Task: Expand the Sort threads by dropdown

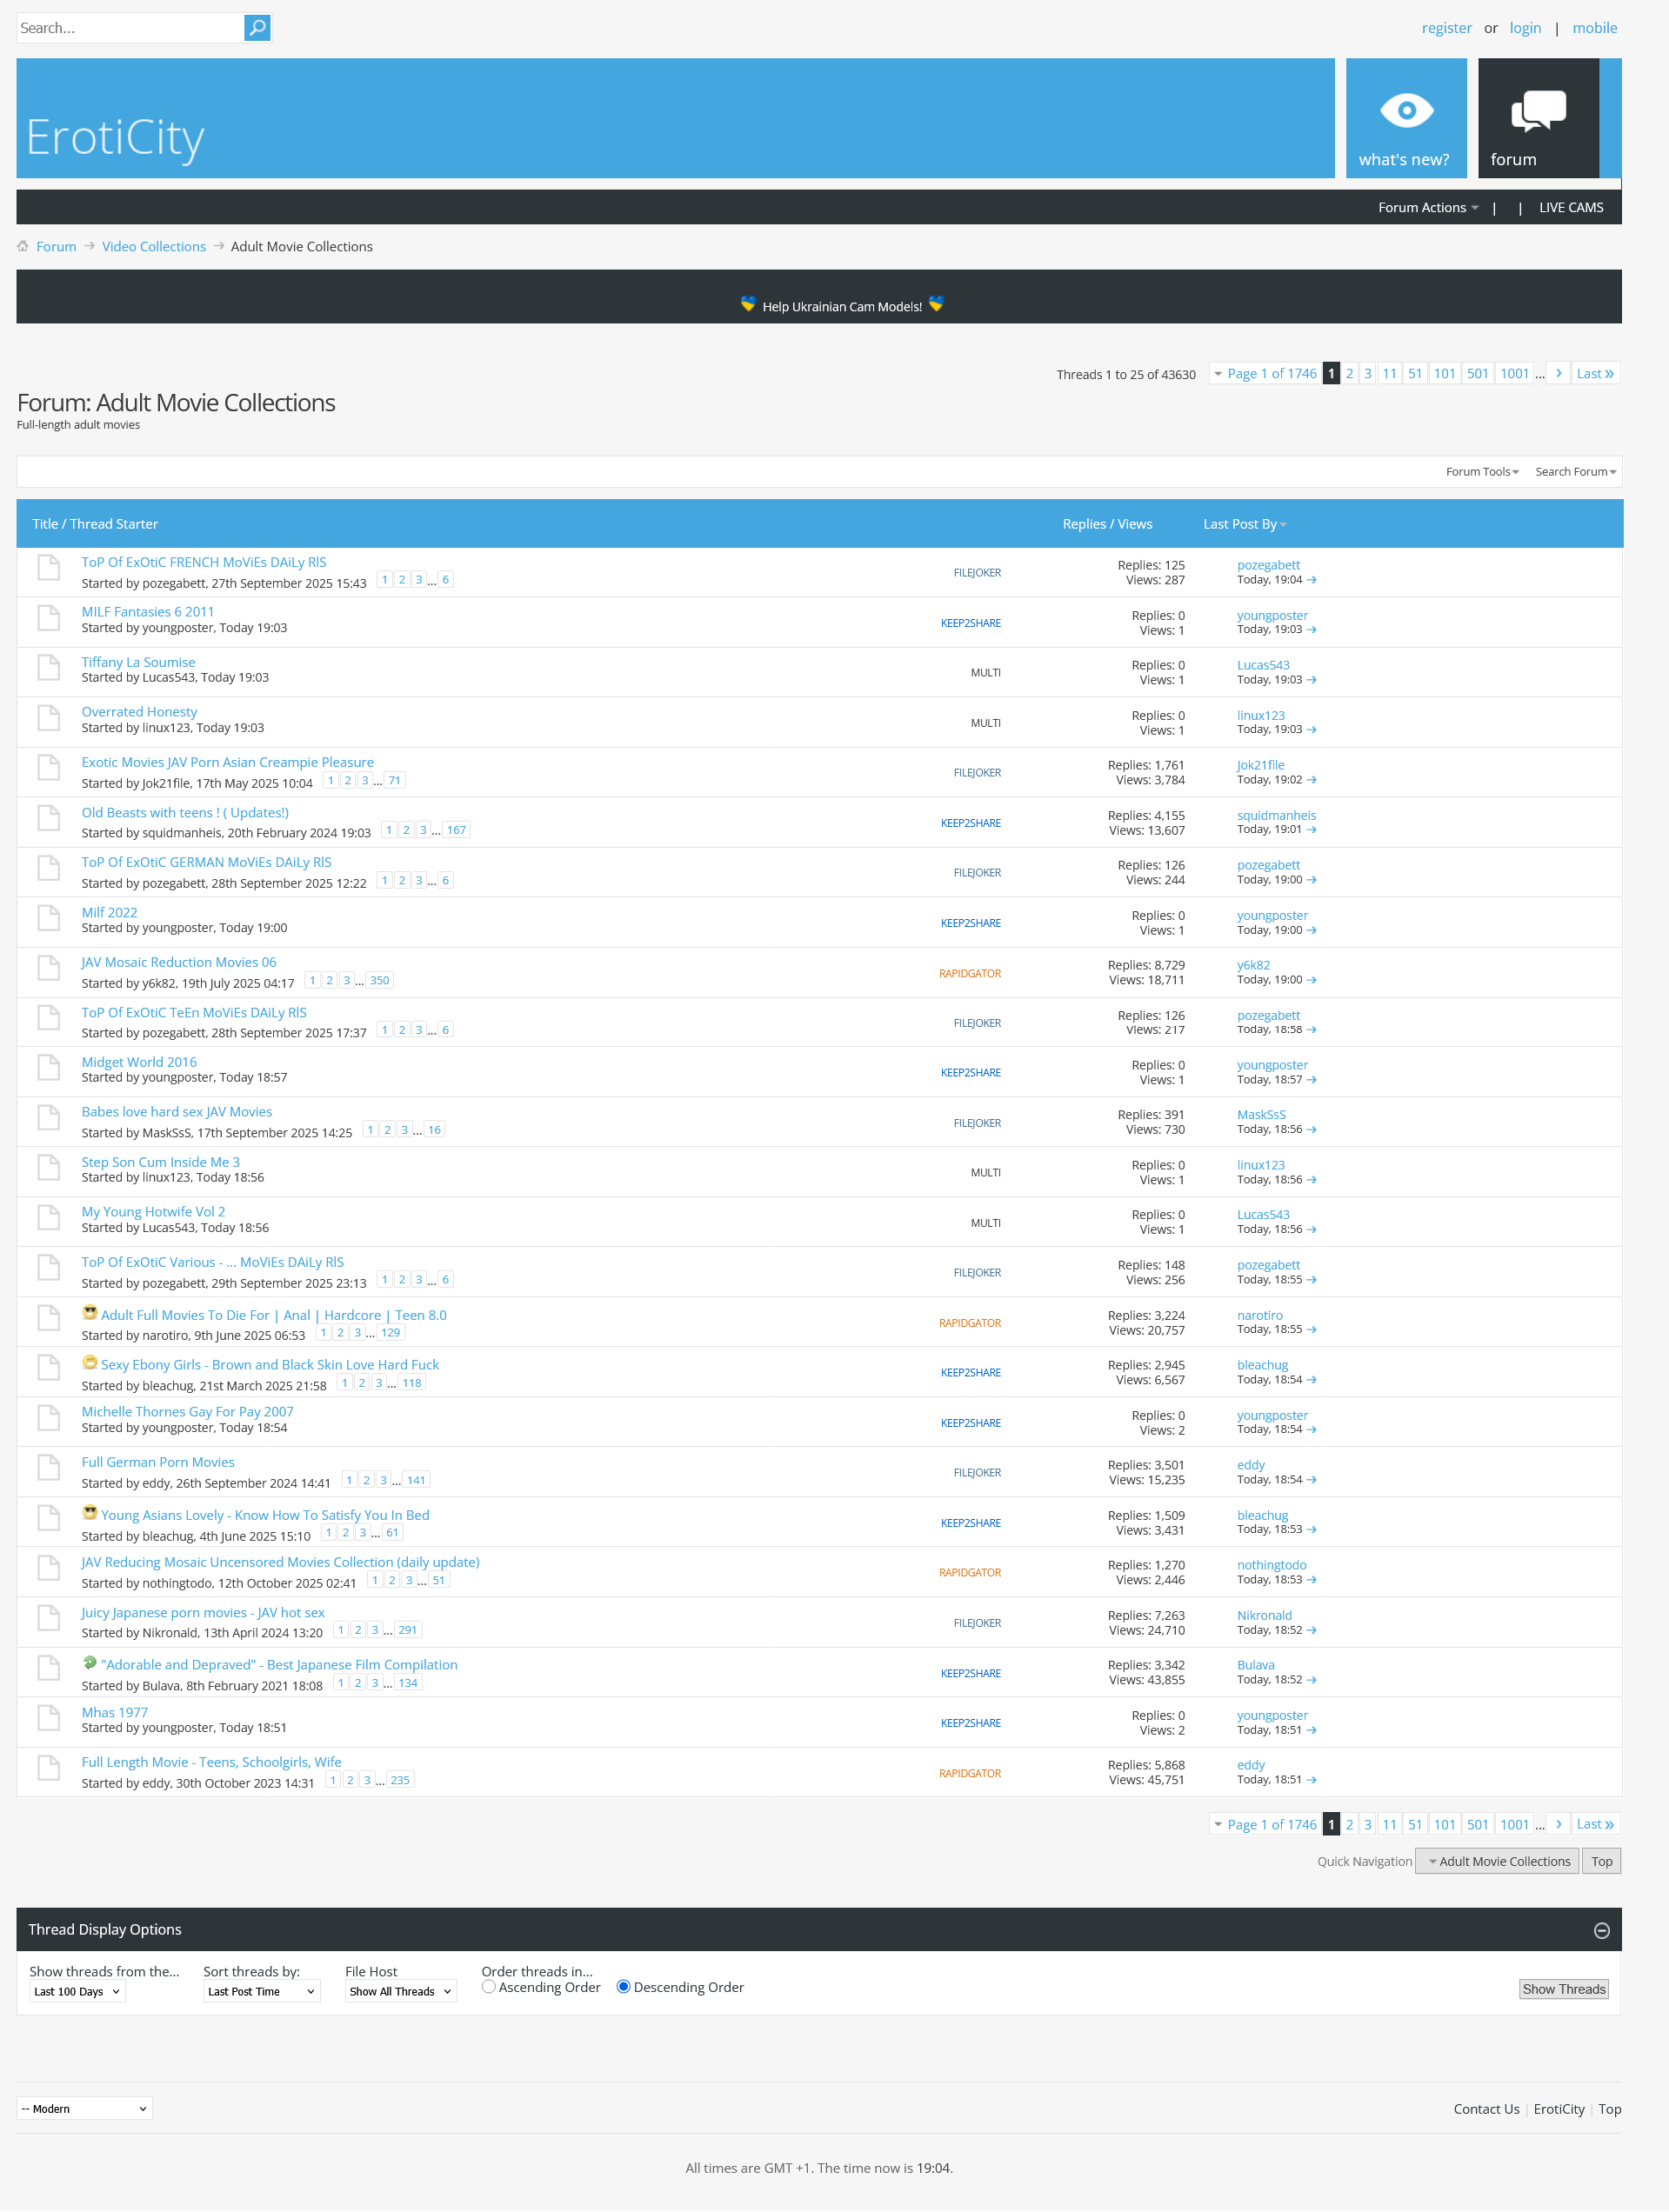Action: (261, 1992)
